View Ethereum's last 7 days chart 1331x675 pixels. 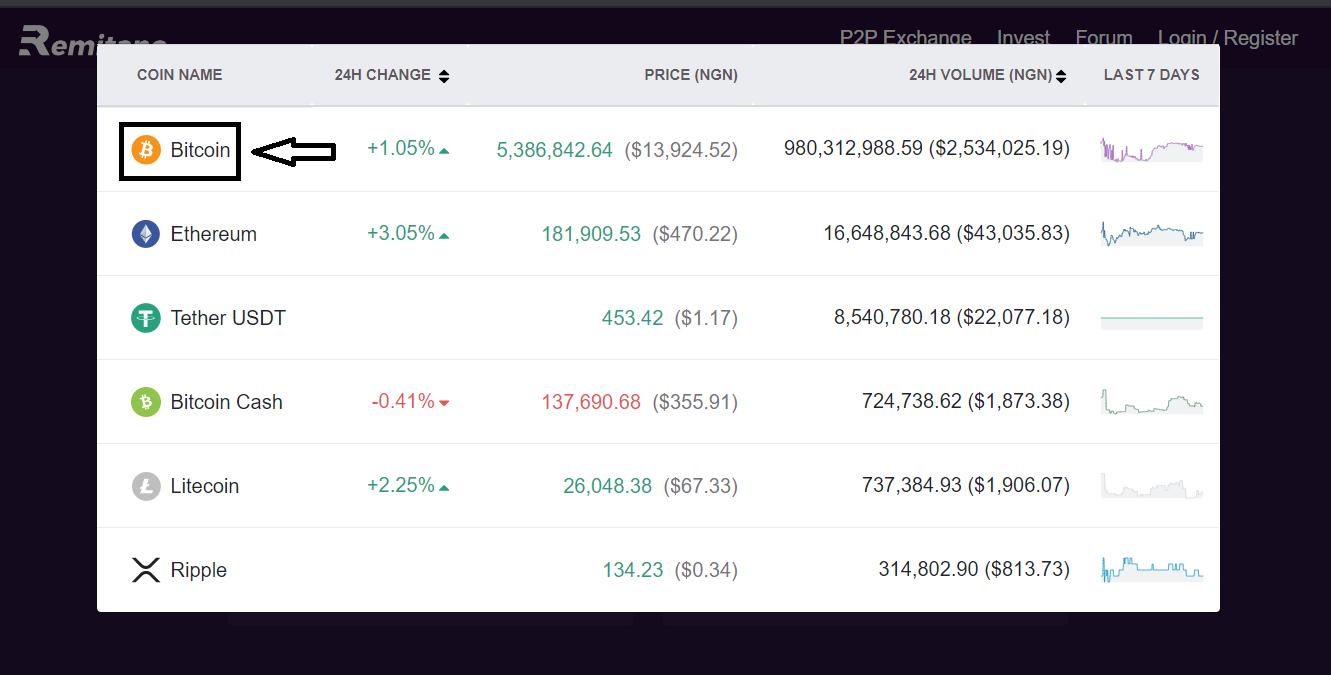(x=1151, y=234)
